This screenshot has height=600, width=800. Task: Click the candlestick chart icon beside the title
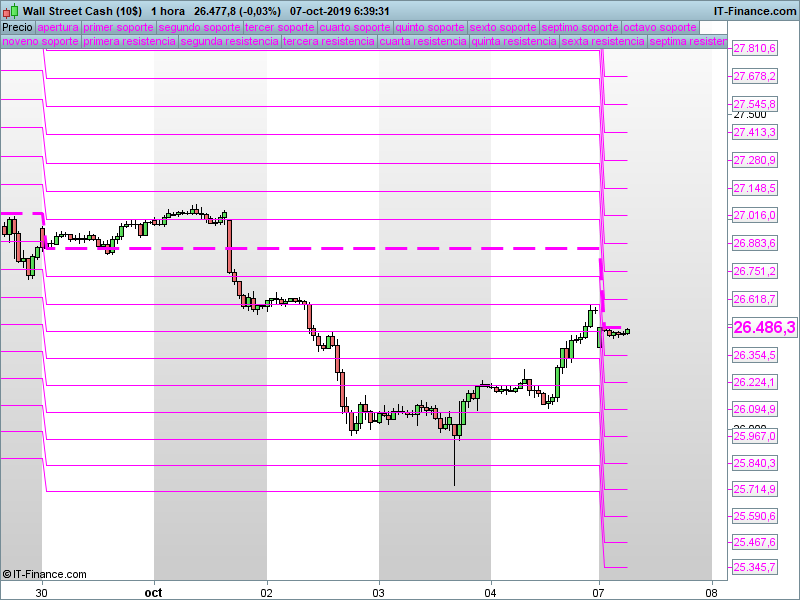coord(11,11)
